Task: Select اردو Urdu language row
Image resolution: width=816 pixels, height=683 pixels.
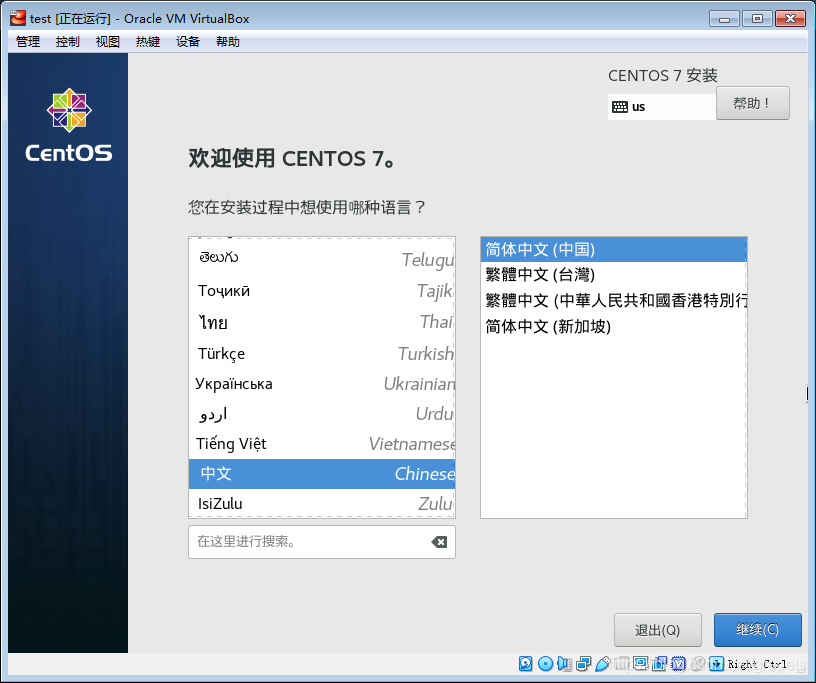Action: coord(322,414)
